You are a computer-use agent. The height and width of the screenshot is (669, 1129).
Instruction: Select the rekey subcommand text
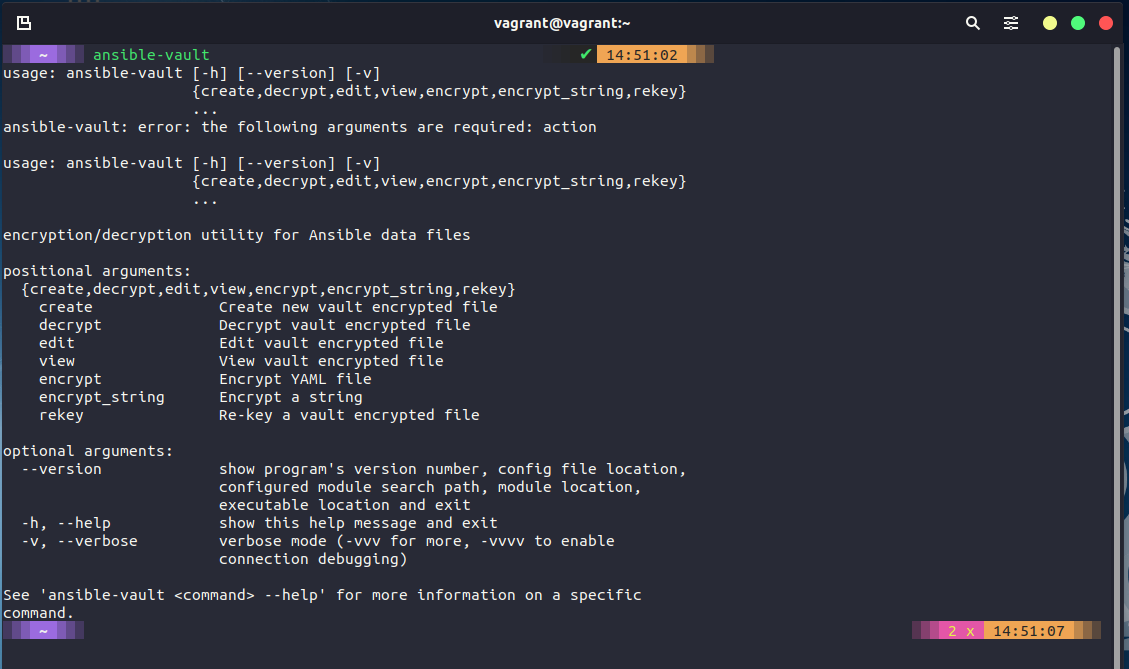tap(61, 414)
